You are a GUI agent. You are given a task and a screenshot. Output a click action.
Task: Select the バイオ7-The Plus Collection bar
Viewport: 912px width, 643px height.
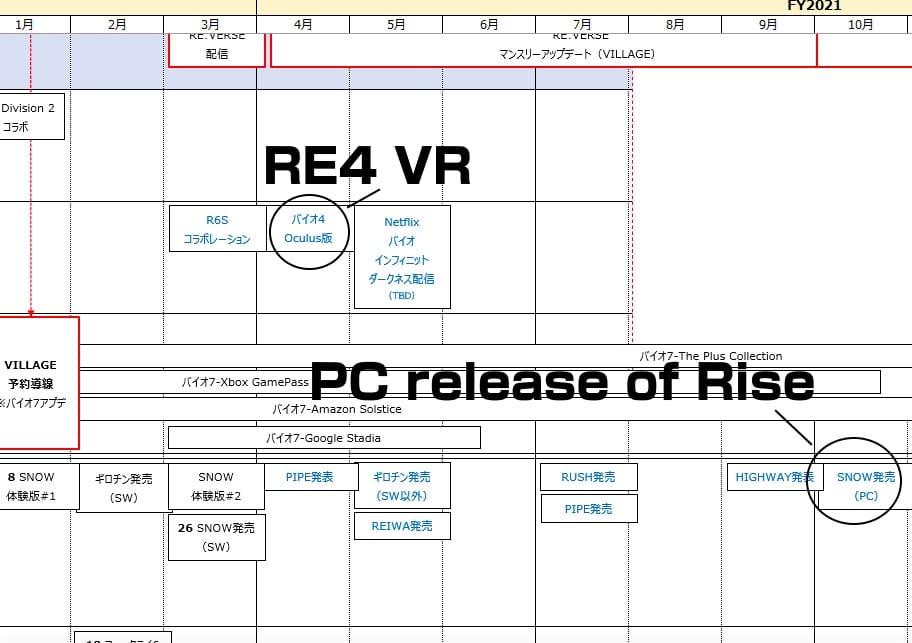tap(710, 356)
